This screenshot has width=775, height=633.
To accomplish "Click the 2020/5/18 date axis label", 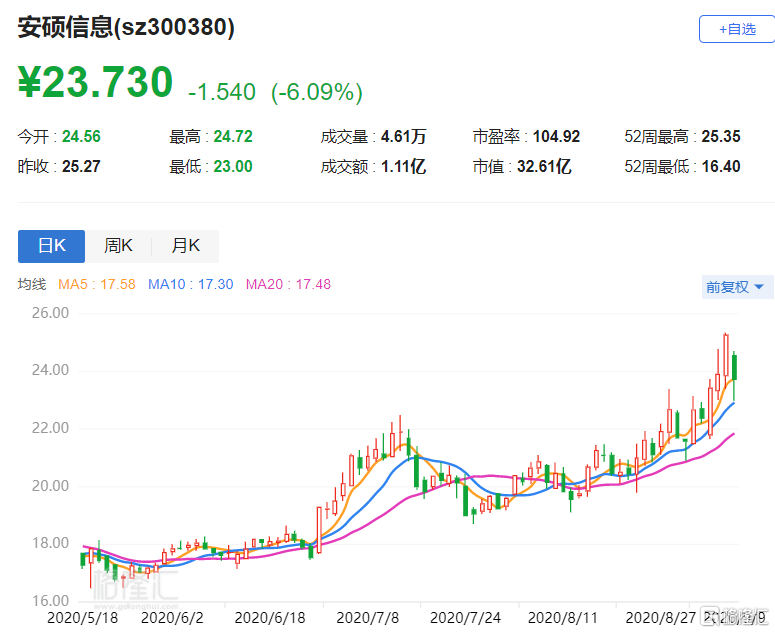I will (82, 618).
